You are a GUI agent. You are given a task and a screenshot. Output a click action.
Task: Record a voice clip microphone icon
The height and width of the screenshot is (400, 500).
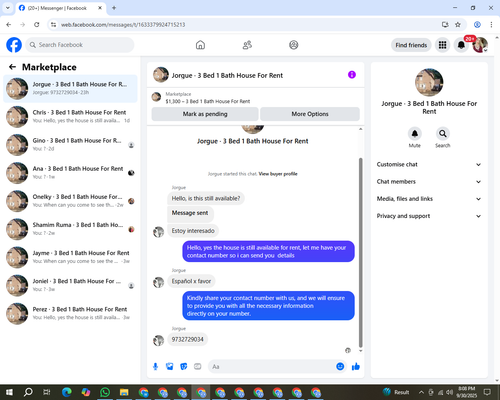(155, 367)
